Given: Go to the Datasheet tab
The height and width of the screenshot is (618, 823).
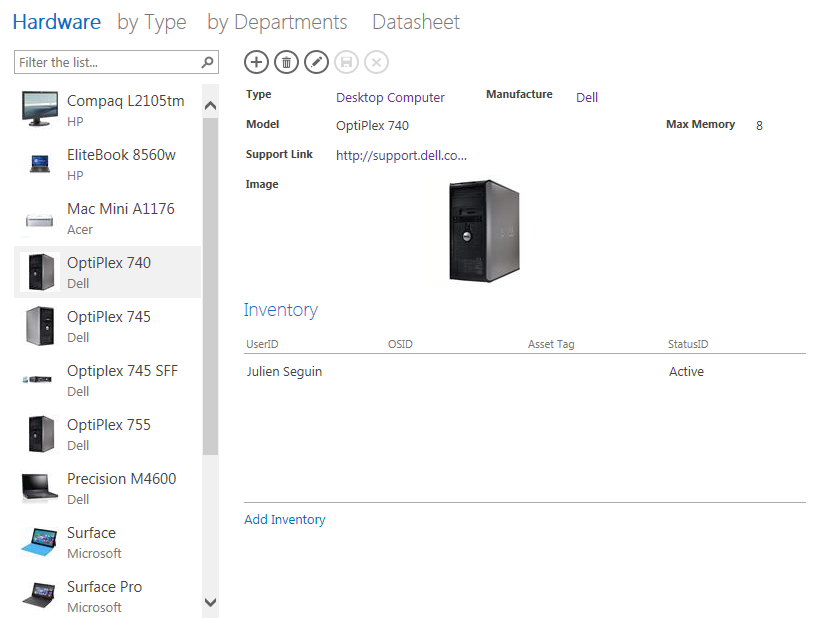Looking at the screenshot, I should [416, 23].
